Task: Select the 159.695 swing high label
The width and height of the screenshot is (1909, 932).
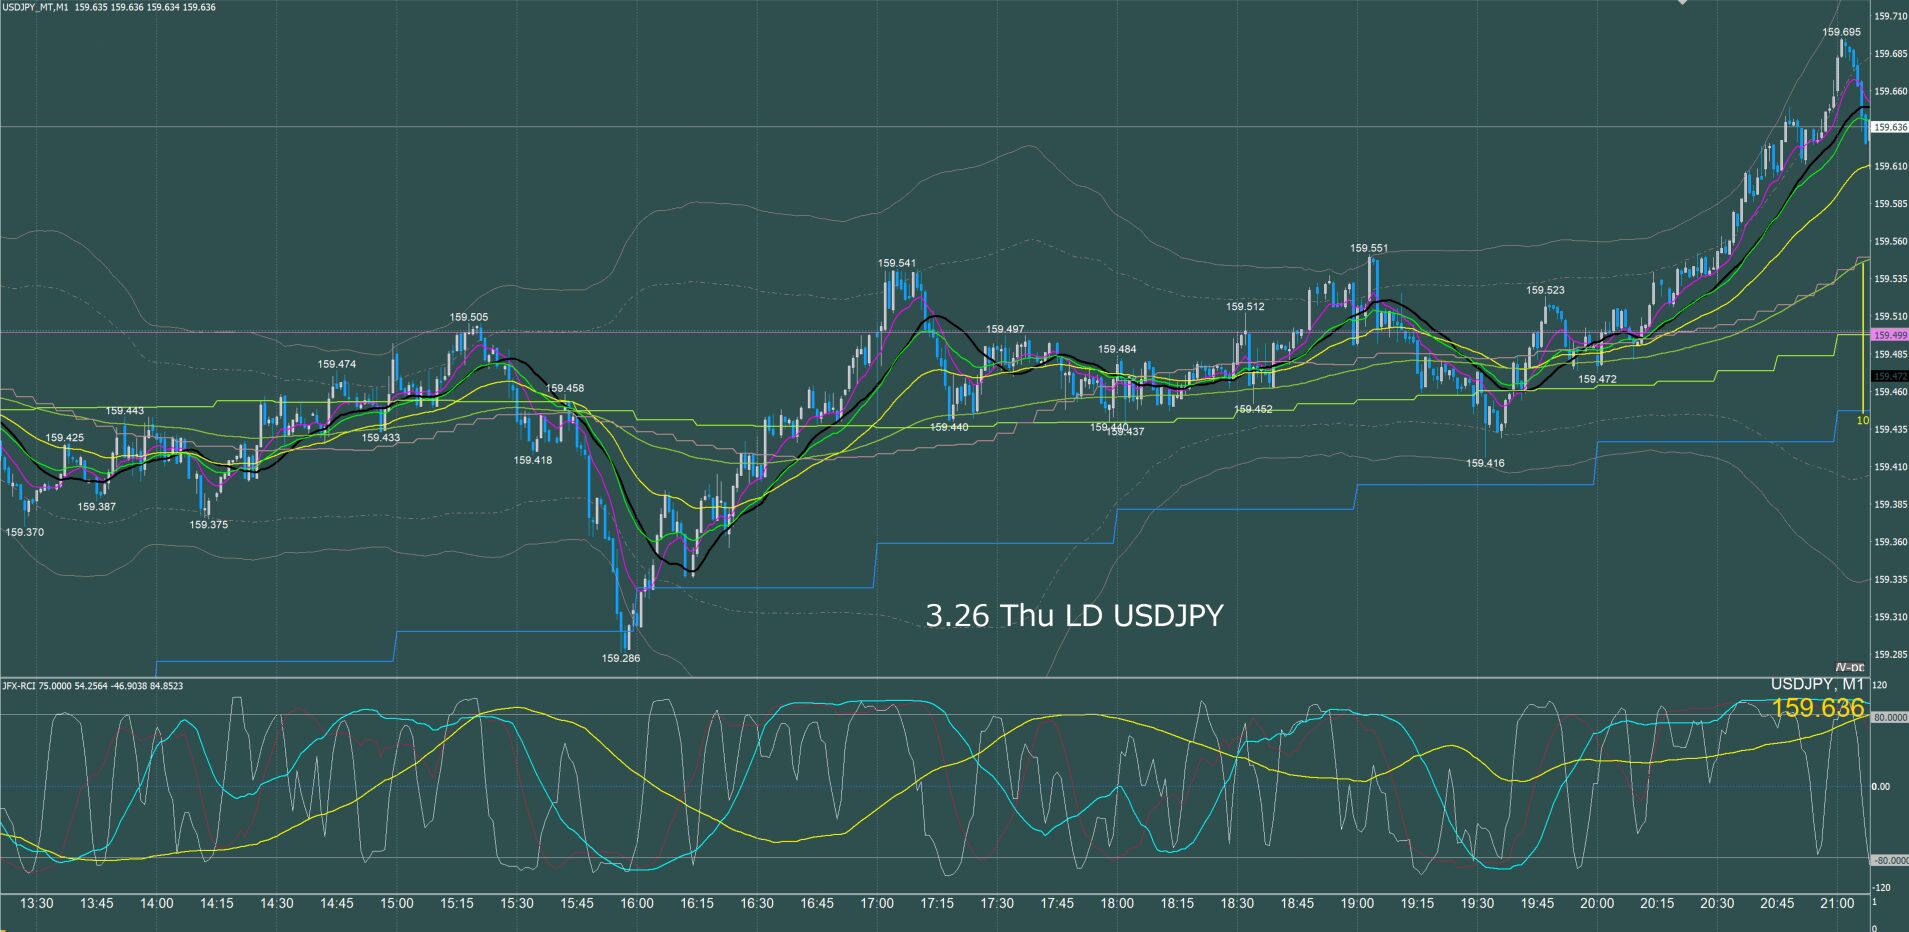Action: pyautogui.click(x=1841, y=32)
